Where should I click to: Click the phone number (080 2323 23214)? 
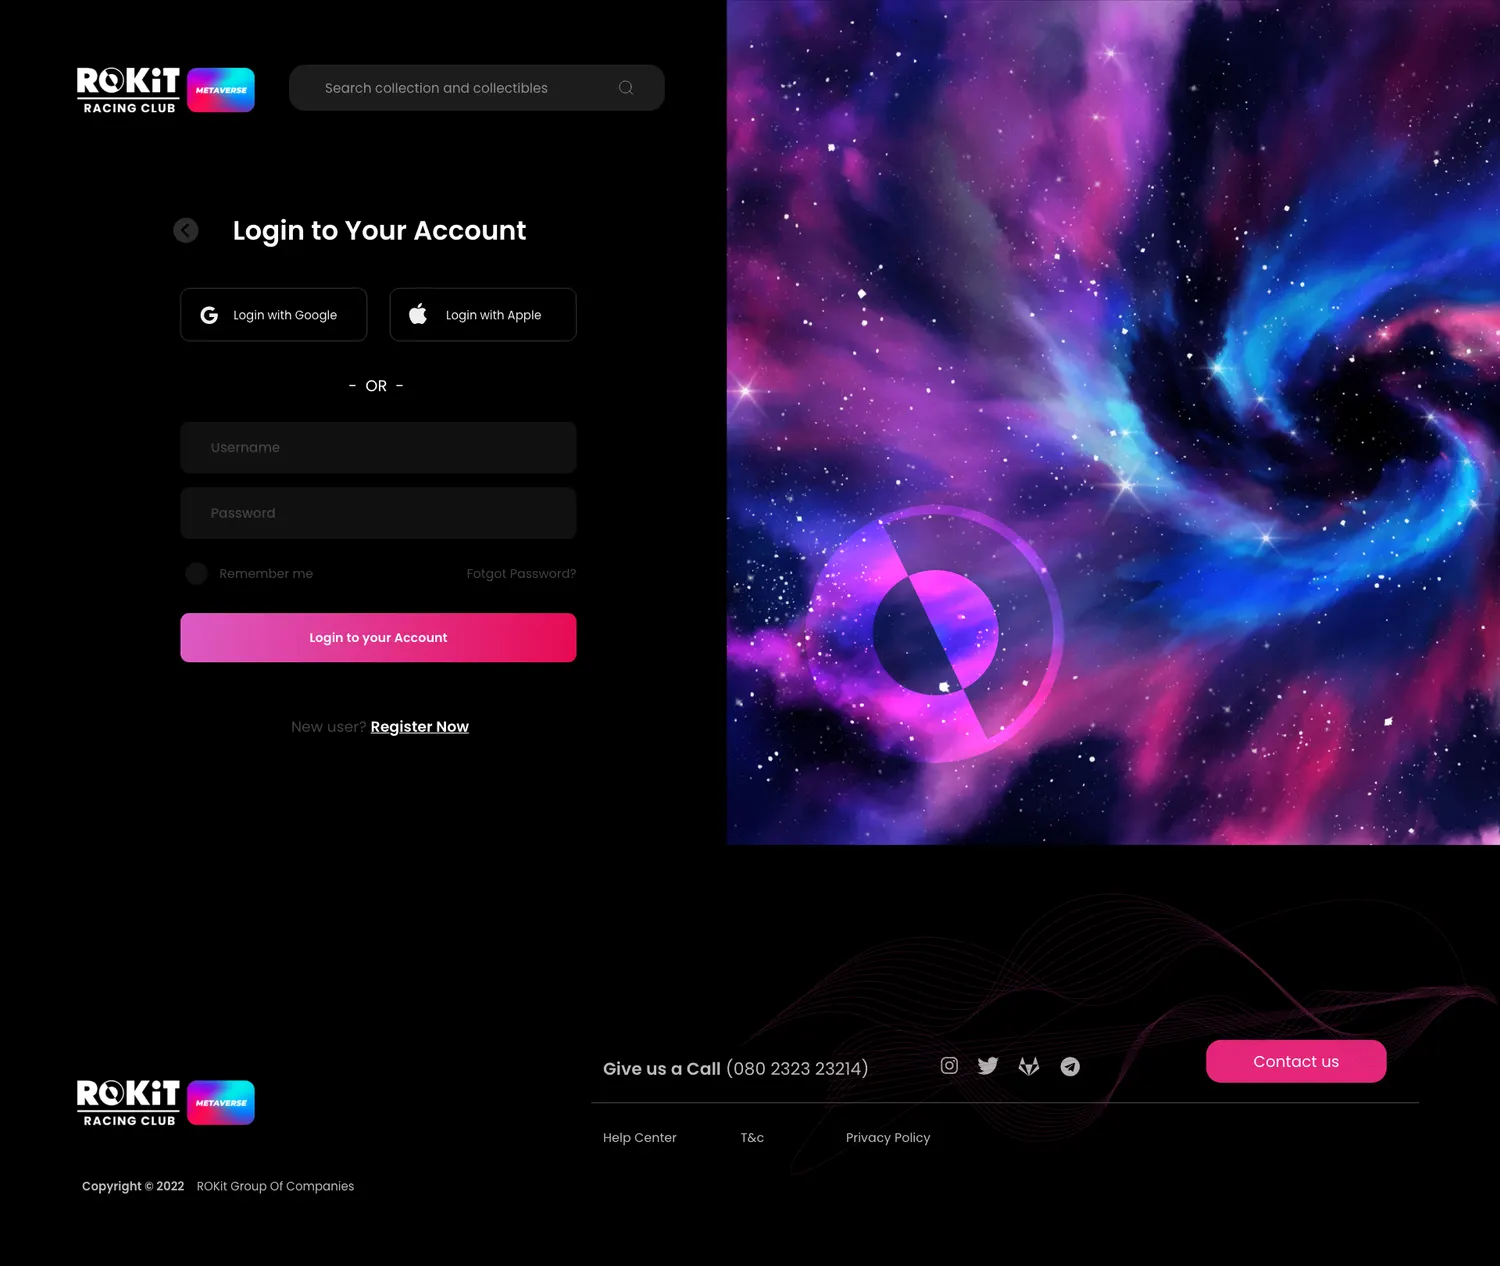pos(797,1069)
